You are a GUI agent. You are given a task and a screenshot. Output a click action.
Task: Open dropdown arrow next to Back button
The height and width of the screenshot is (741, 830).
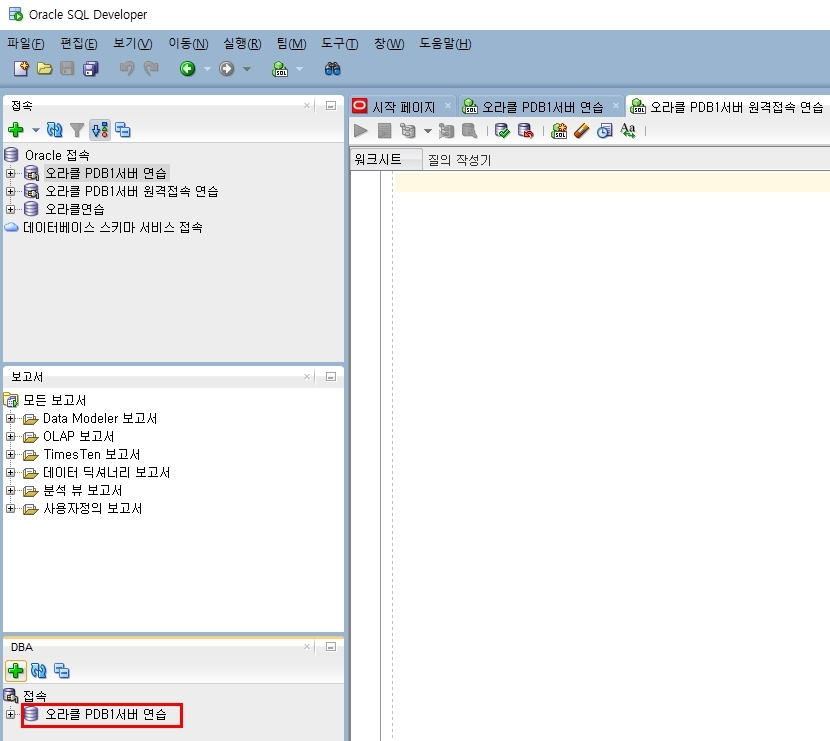[x=207, y=69]
